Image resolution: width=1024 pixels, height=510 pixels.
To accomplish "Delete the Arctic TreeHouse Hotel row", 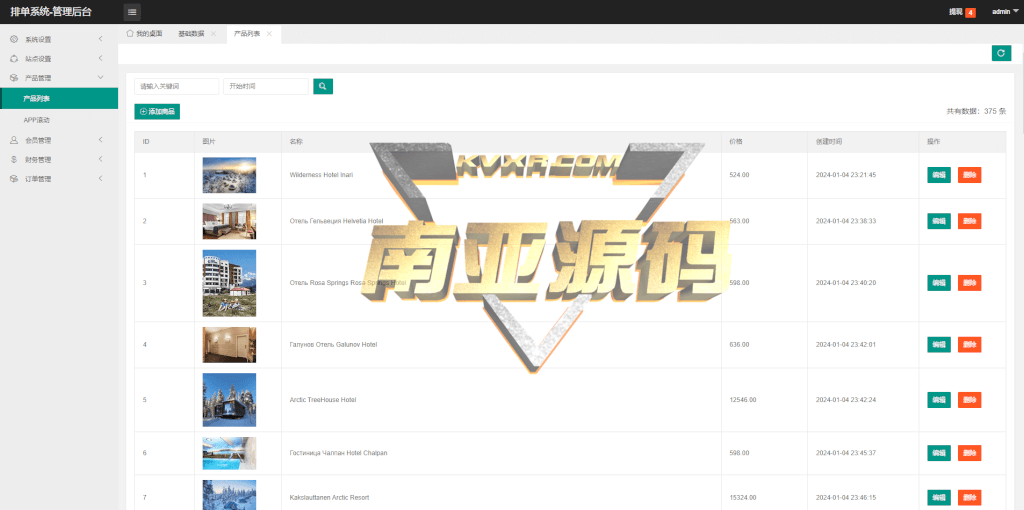I will point(970,400).
